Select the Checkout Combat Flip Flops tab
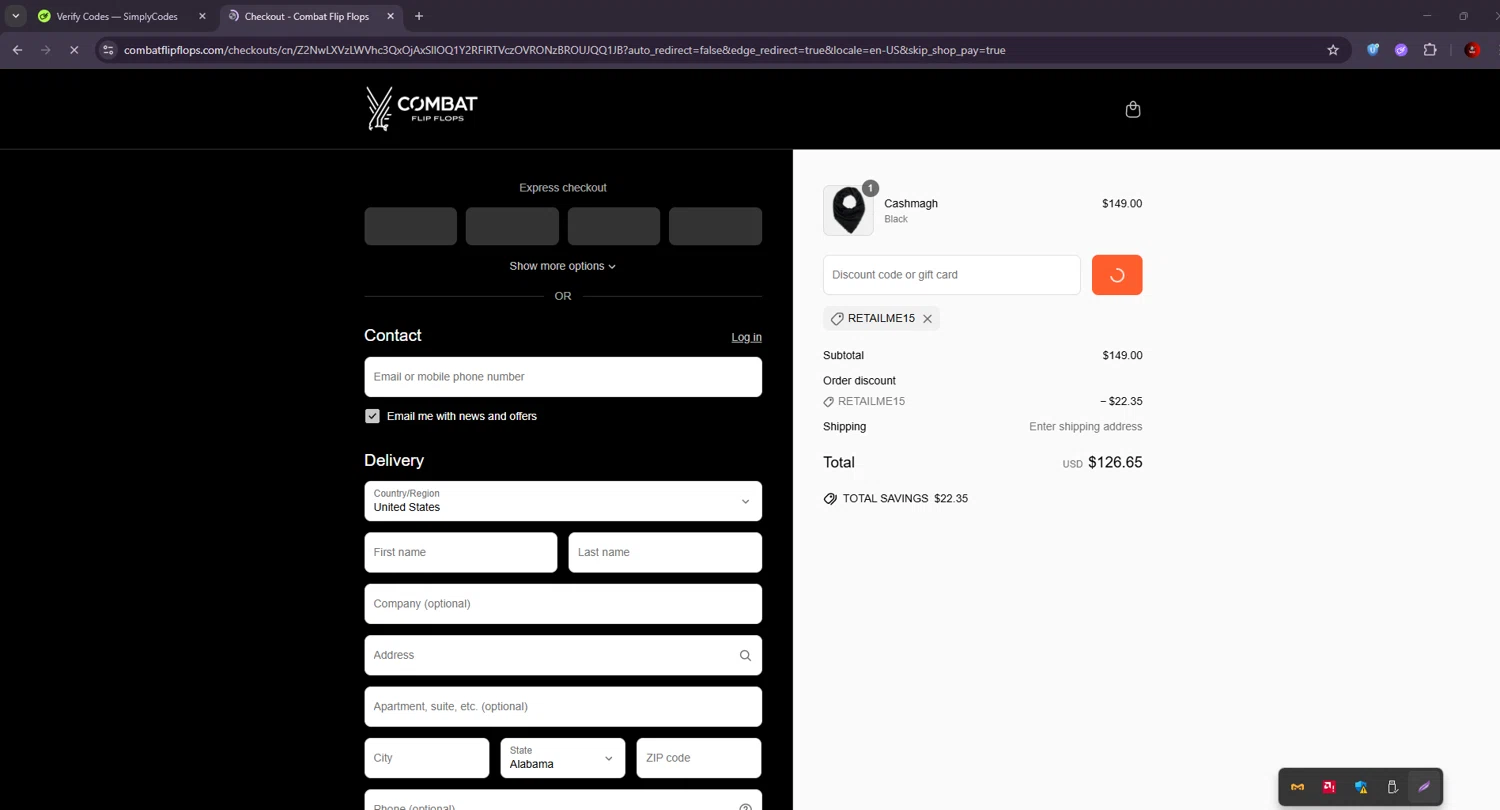This screenshot has width=1500, height=810. [305, 16]
